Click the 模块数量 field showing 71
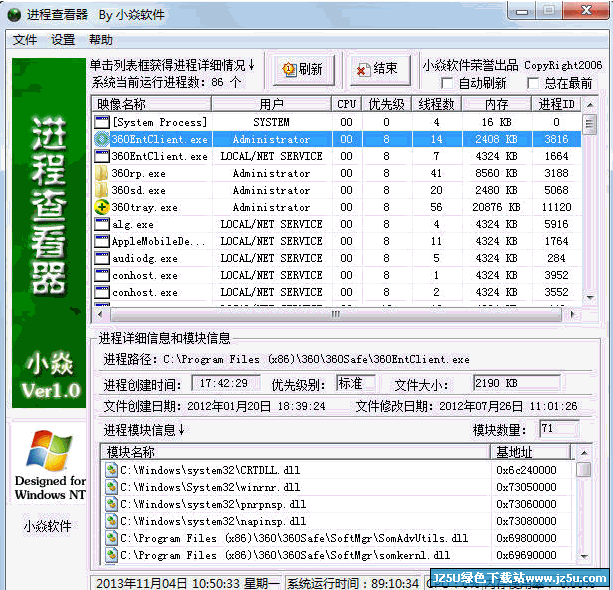Screen dimensions: 613x590 click(559, 429)
